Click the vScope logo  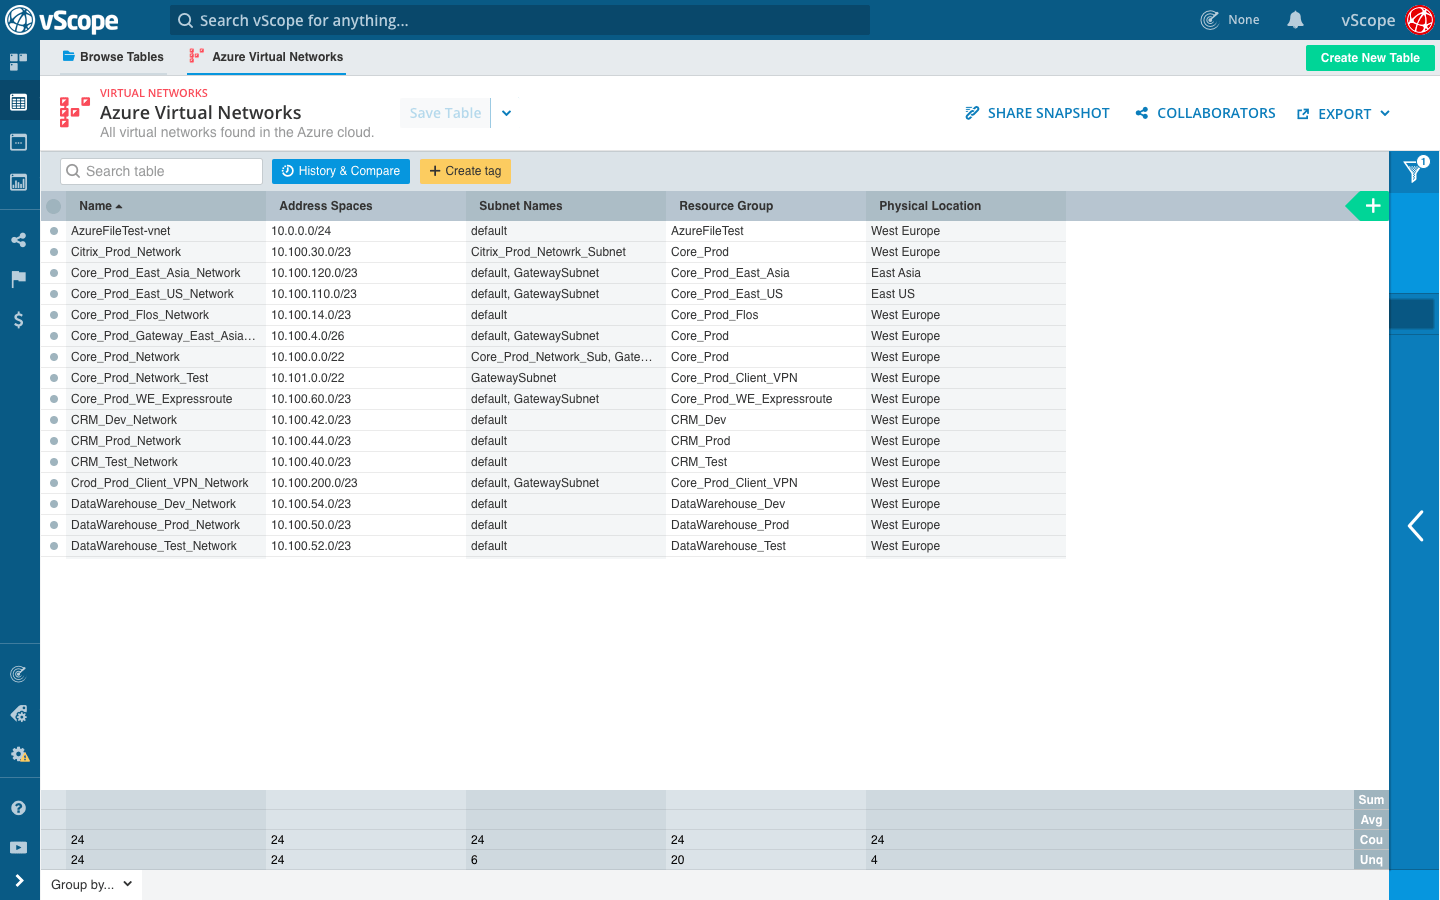62,20
